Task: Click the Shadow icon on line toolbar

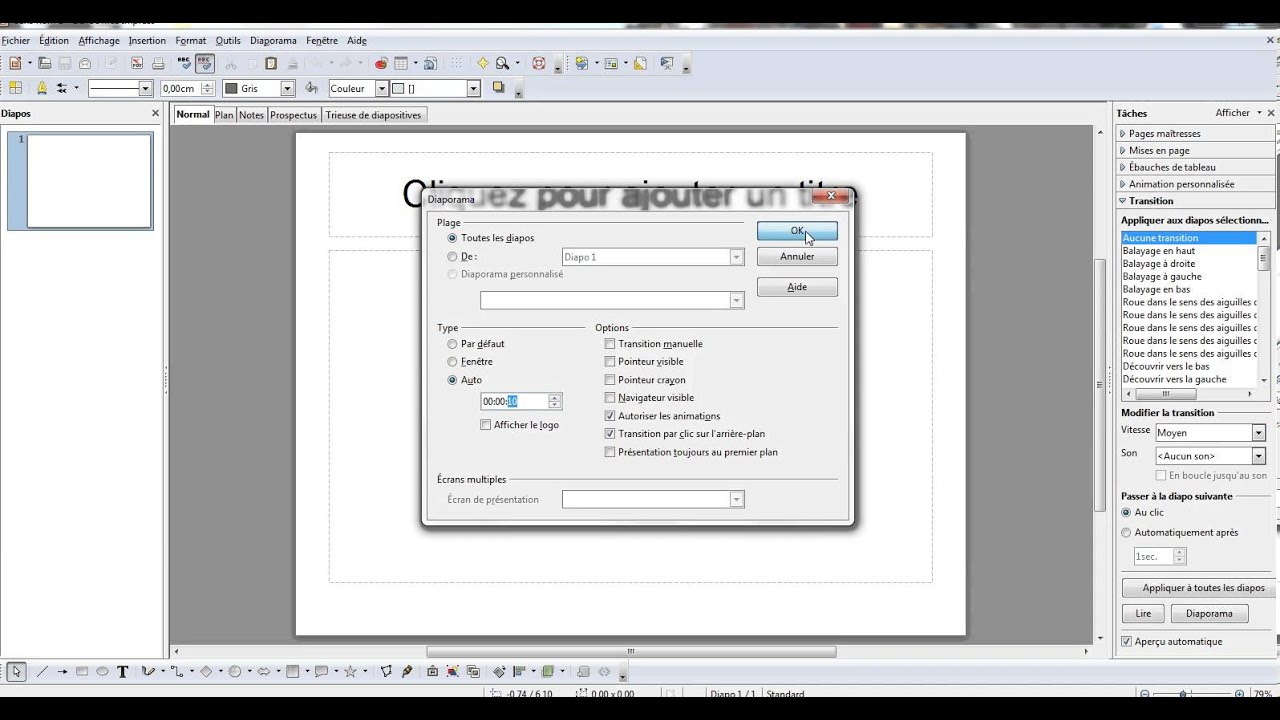Action: [498, 88]
